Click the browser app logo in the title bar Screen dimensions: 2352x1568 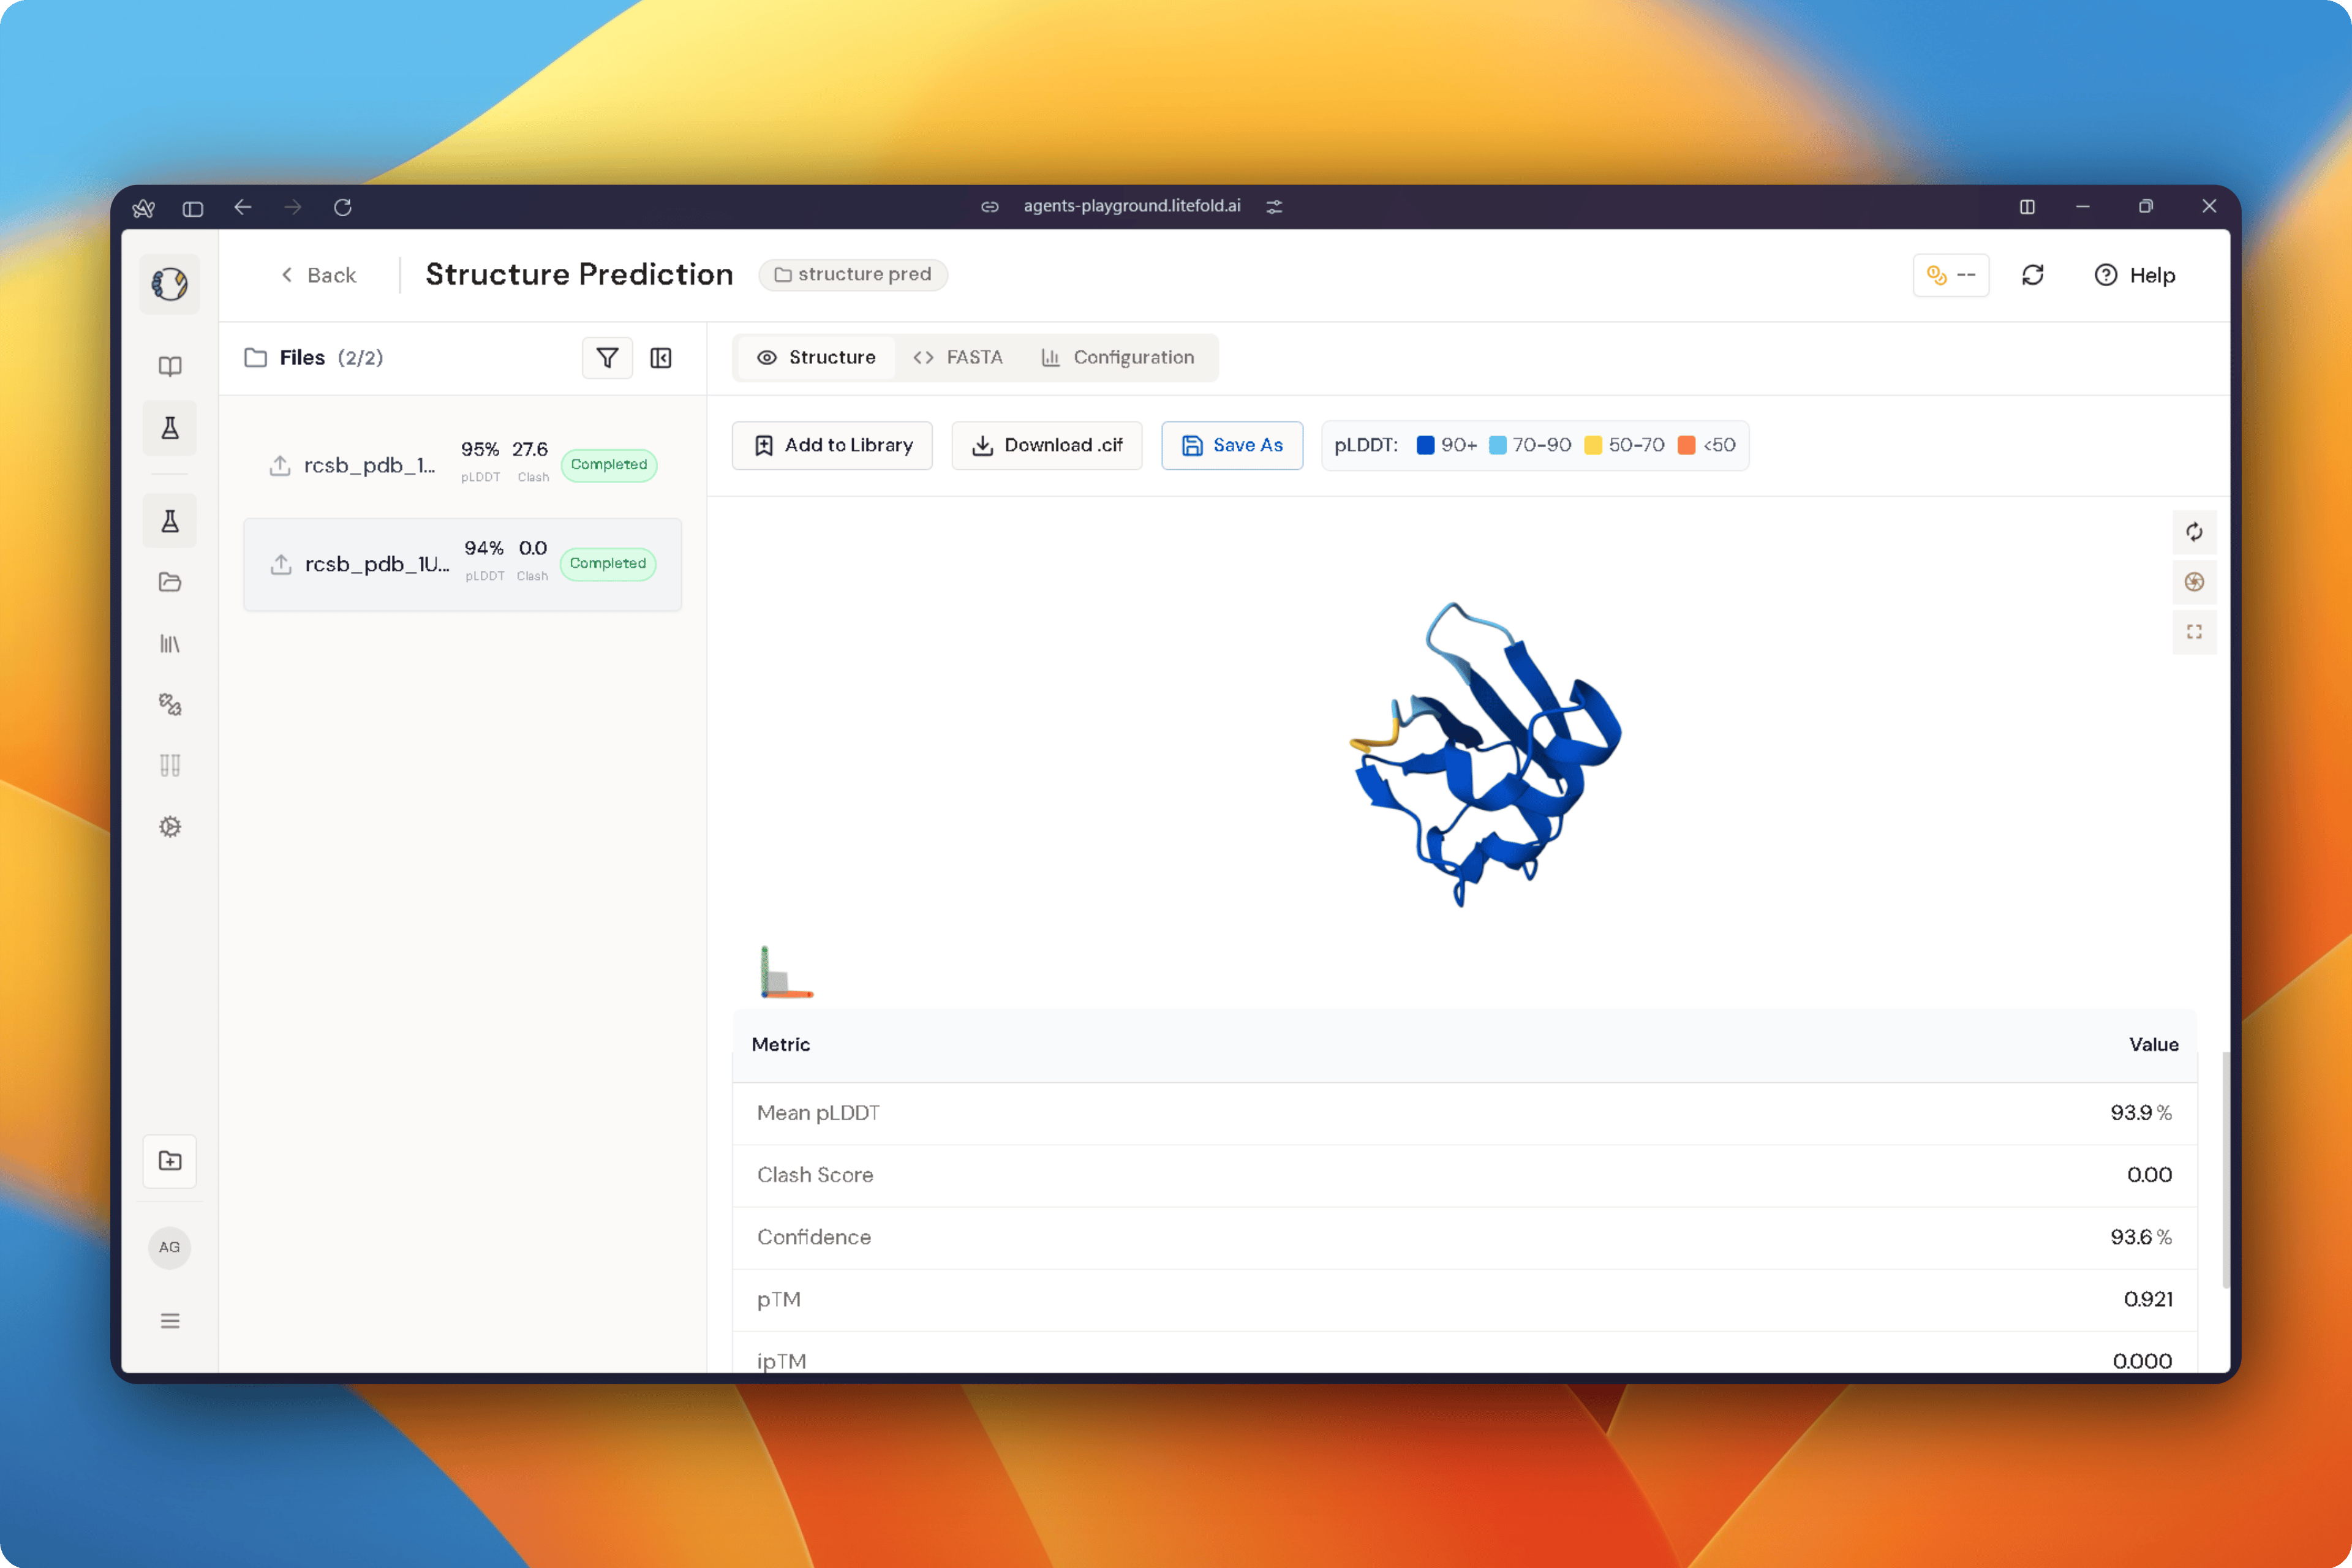click(x=143, y=207)
